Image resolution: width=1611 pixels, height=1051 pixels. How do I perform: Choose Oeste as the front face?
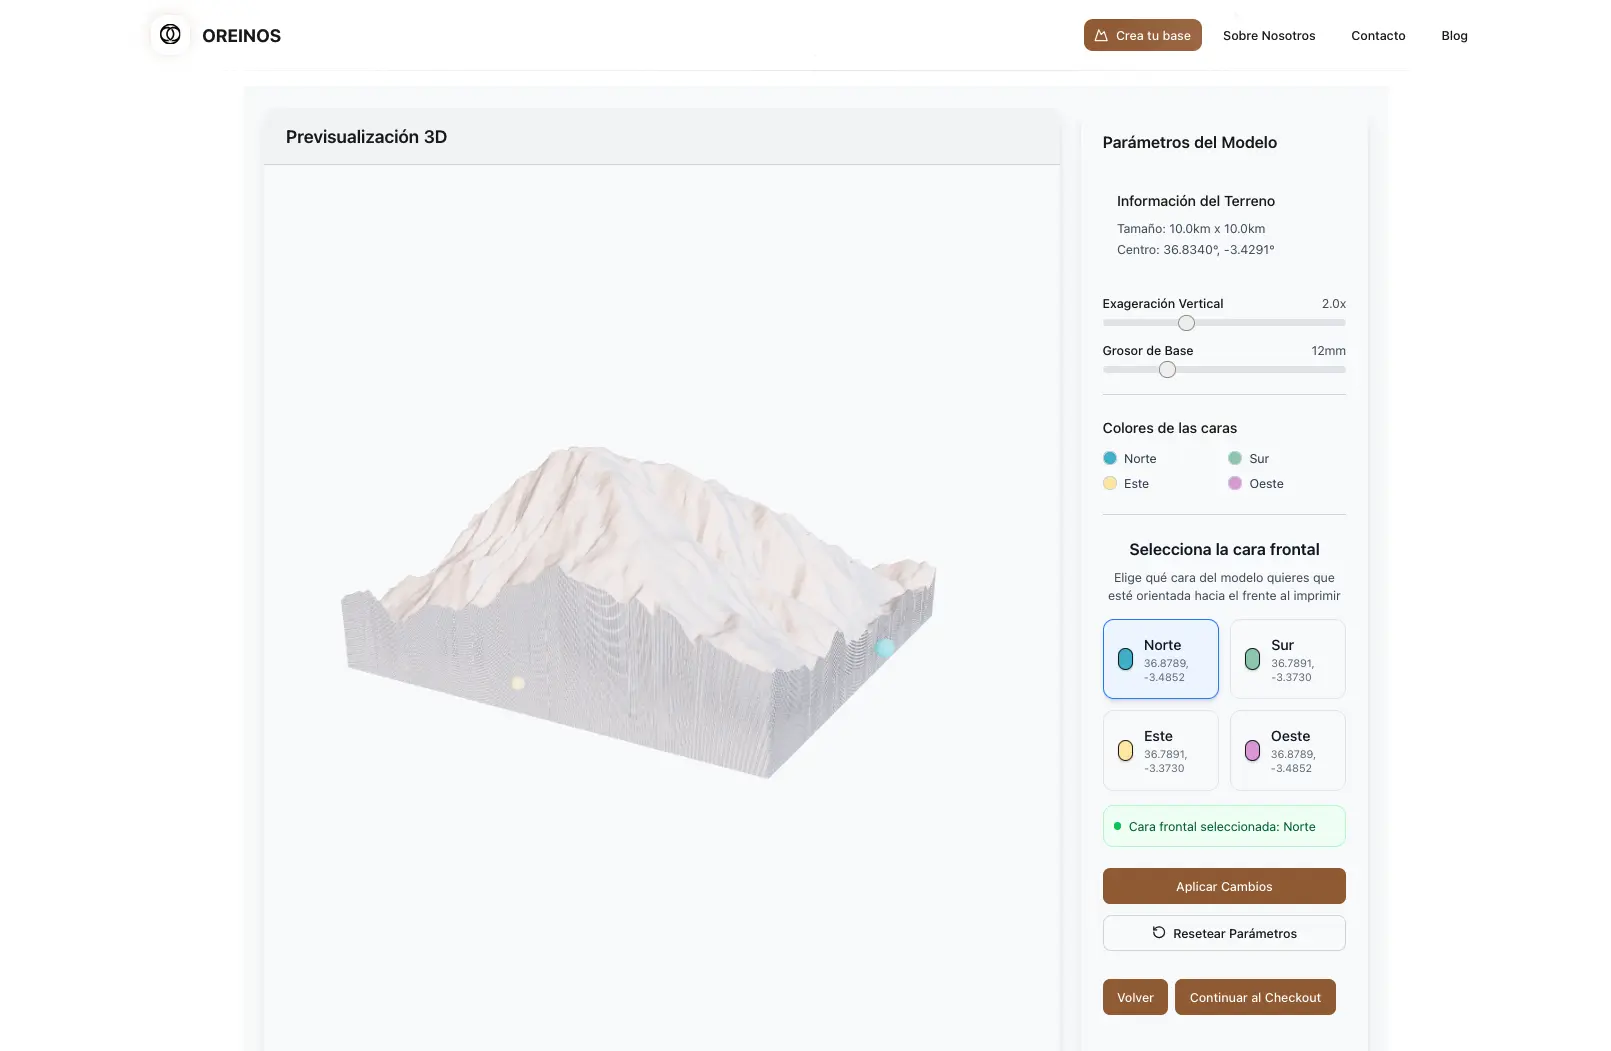pos(1287,750)
